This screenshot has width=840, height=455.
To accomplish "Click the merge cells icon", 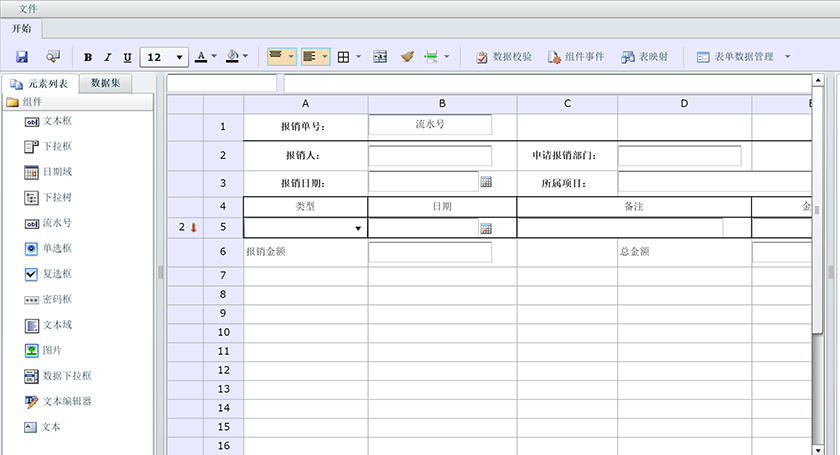I will (x=380, y=56).
